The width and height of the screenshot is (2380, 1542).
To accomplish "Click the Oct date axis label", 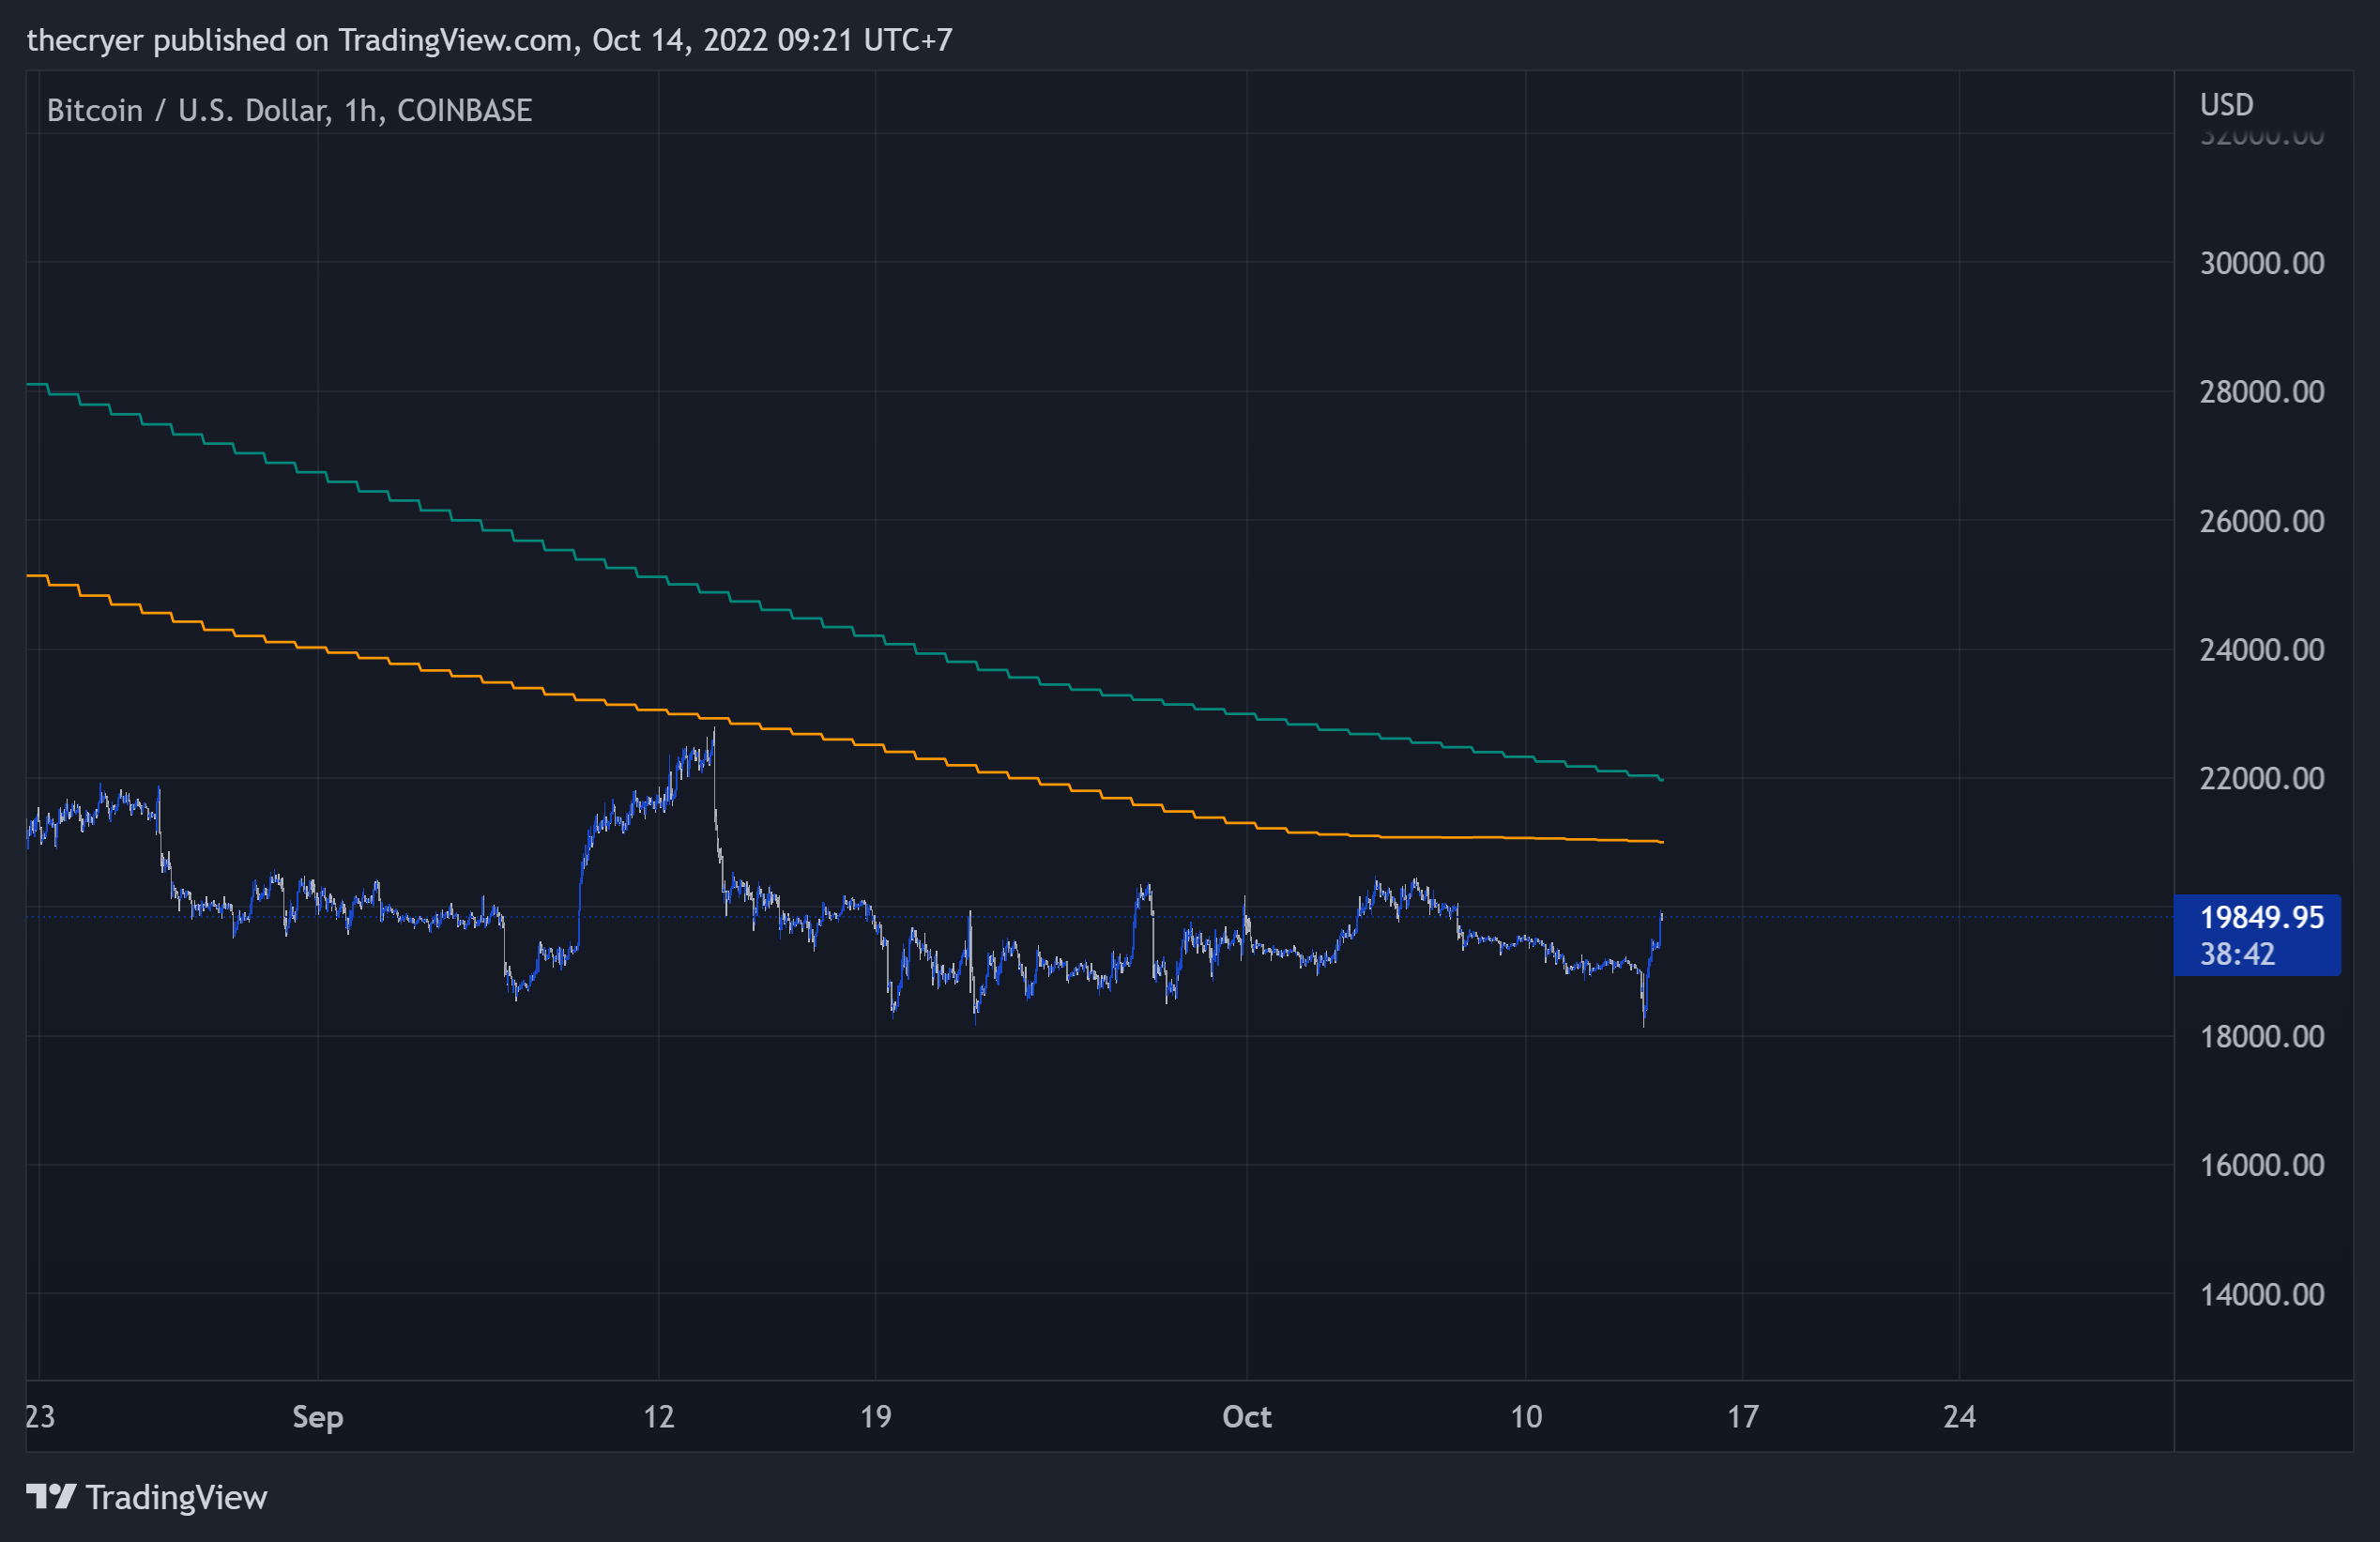I will point(1247,1417).
